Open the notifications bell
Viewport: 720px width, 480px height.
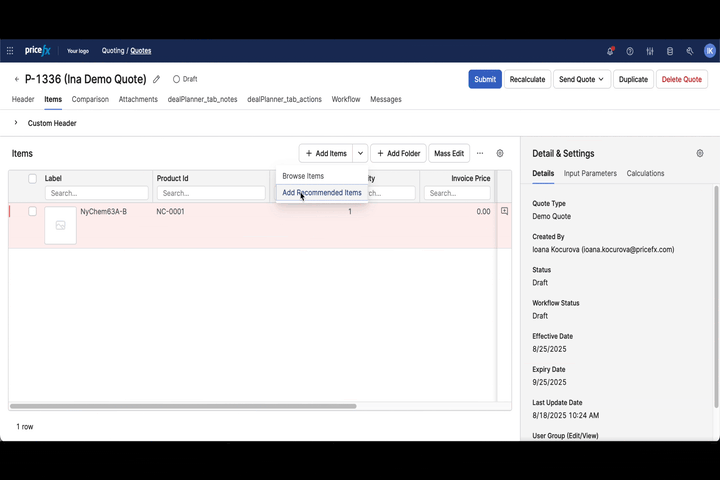pyautogui.click(x=610, y=51)
